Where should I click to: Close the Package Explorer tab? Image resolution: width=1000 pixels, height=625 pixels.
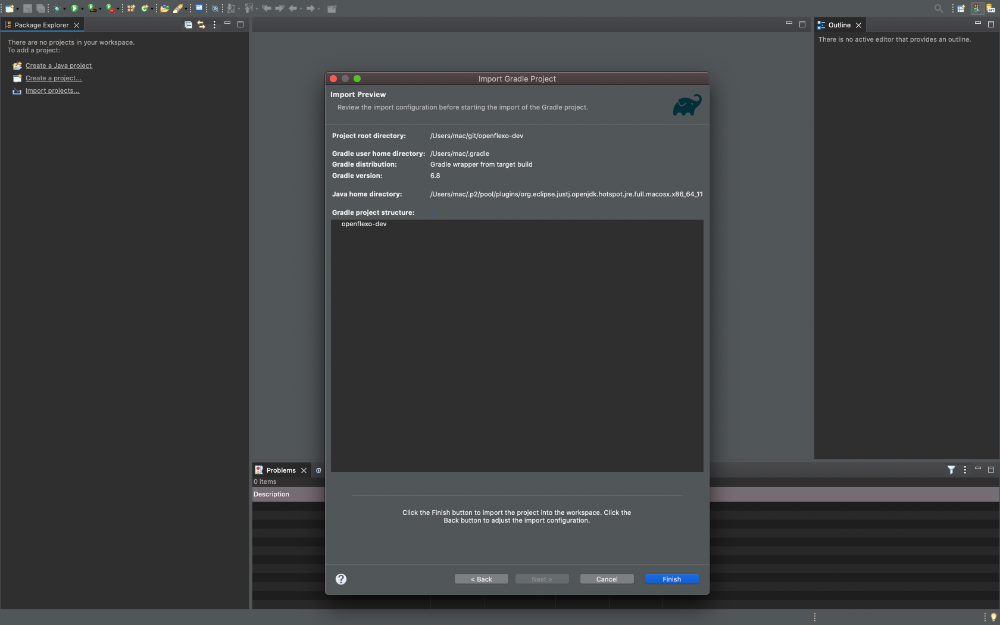click(77, 25)
